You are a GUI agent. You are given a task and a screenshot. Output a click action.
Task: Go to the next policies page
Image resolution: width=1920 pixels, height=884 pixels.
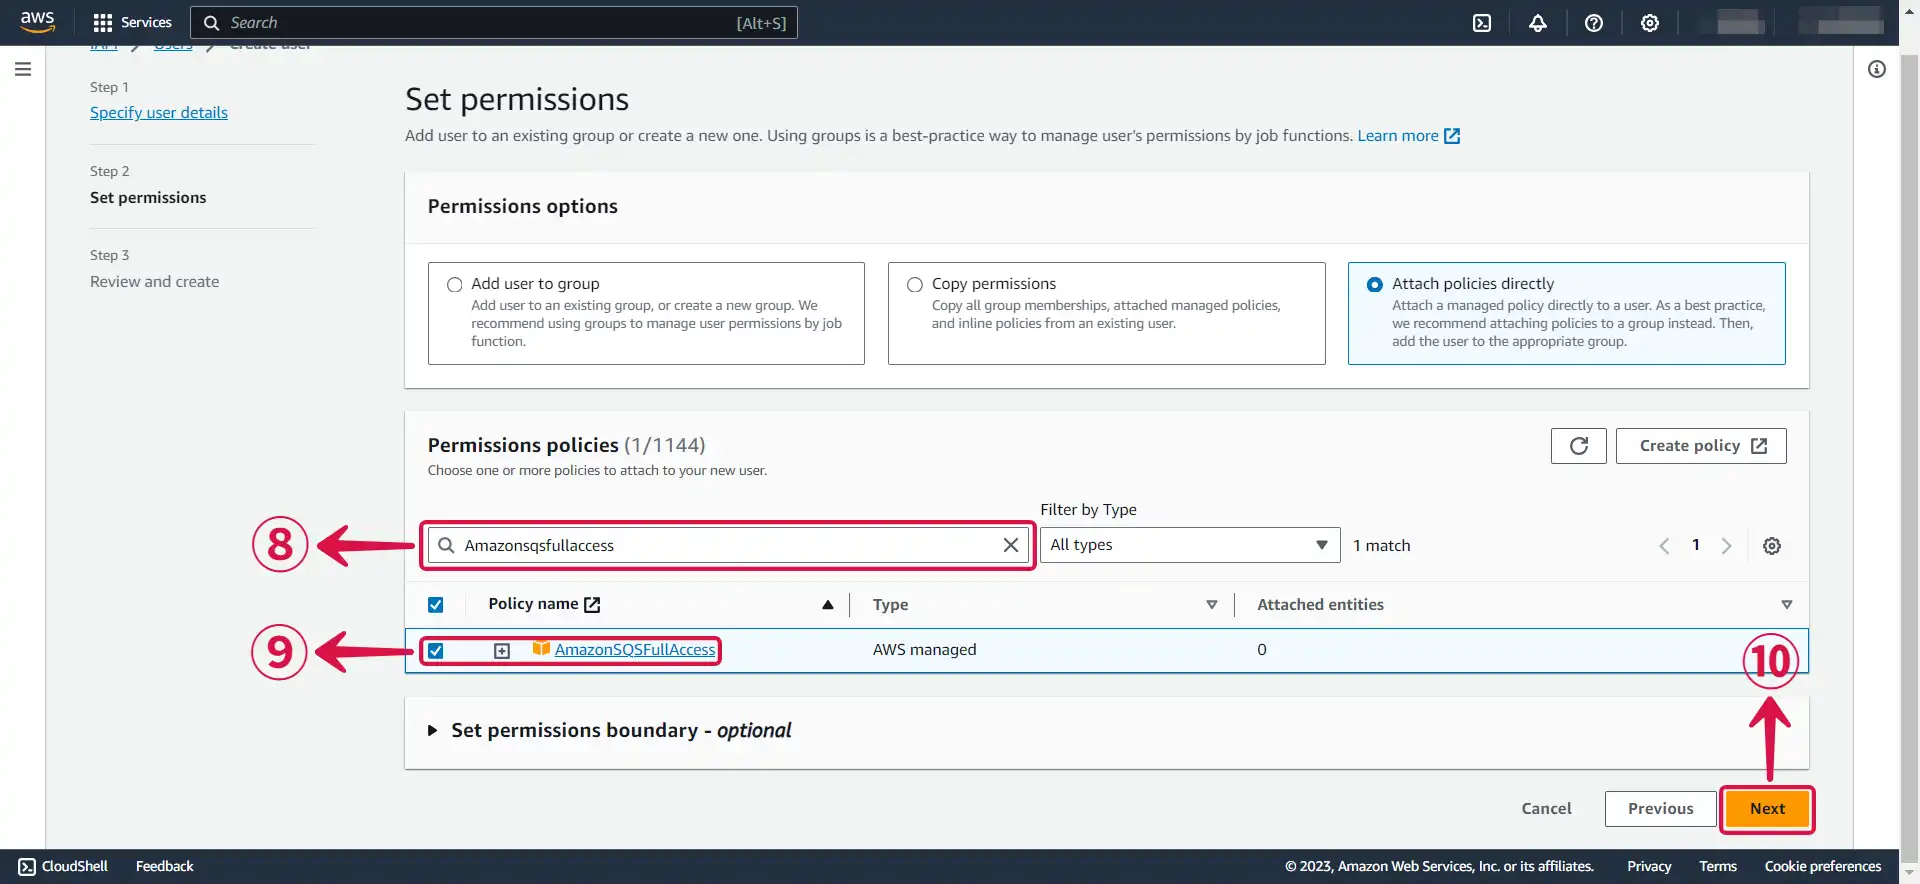pyautogui.click(x=1726, y=546)
